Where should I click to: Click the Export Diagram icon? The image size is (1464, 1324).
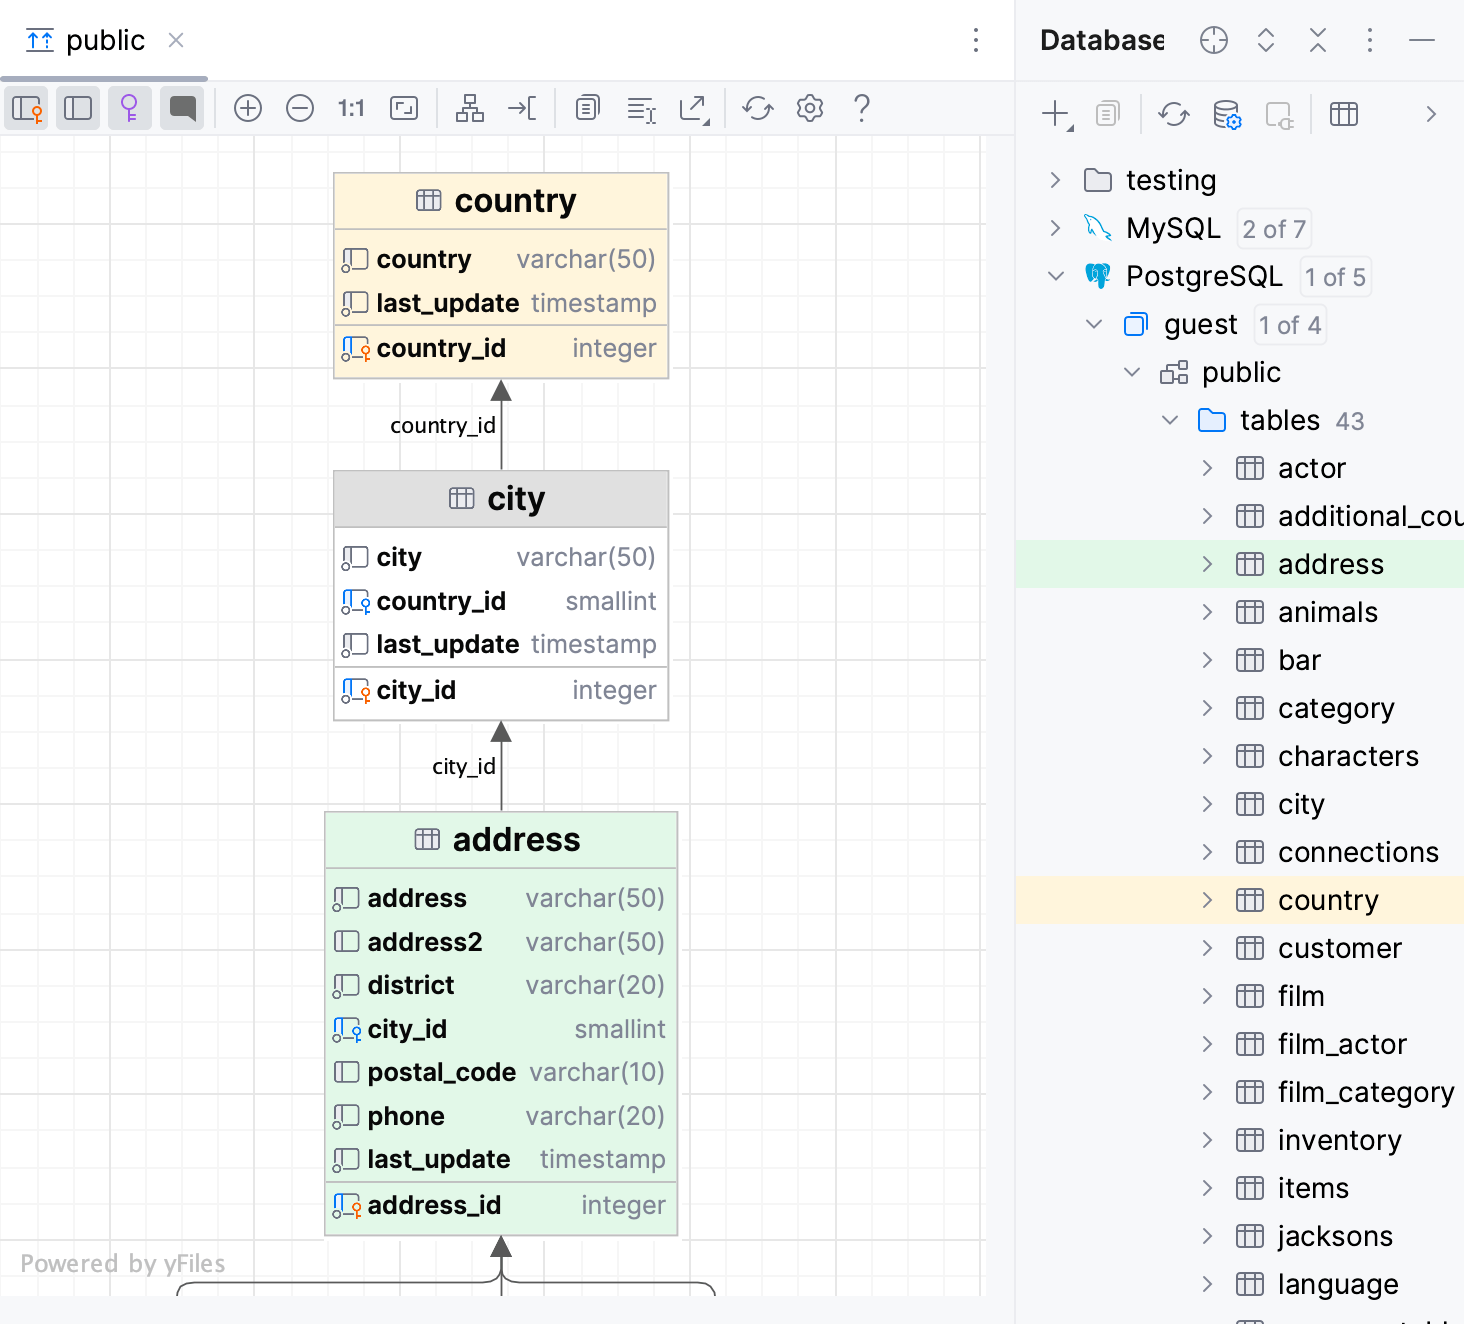[694, 108]
